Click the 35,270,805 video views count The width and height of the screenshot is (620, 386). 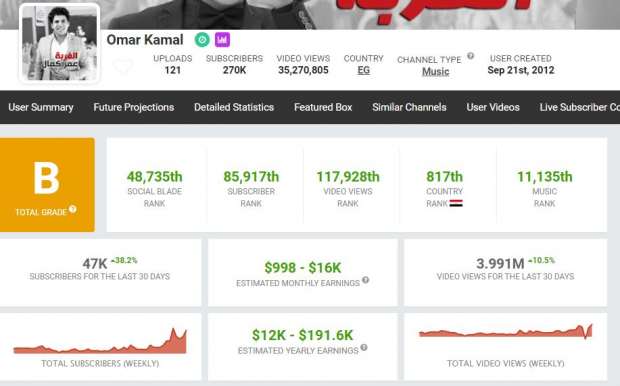(x=303, y=70)
